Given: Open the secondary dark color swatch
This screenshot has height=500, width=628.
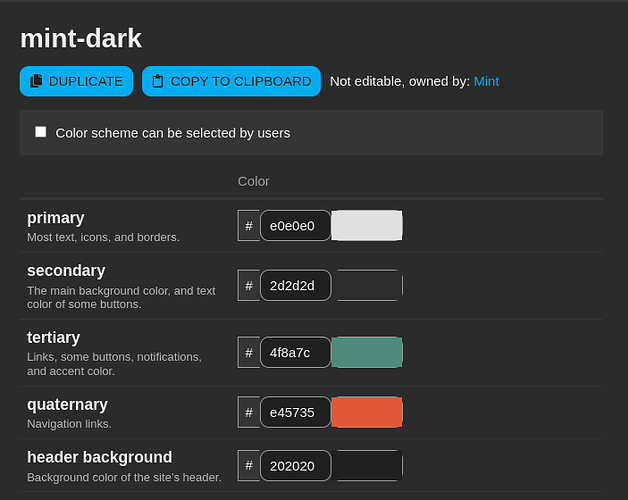Looking at the screenshot, I should (x=367, y=286).
